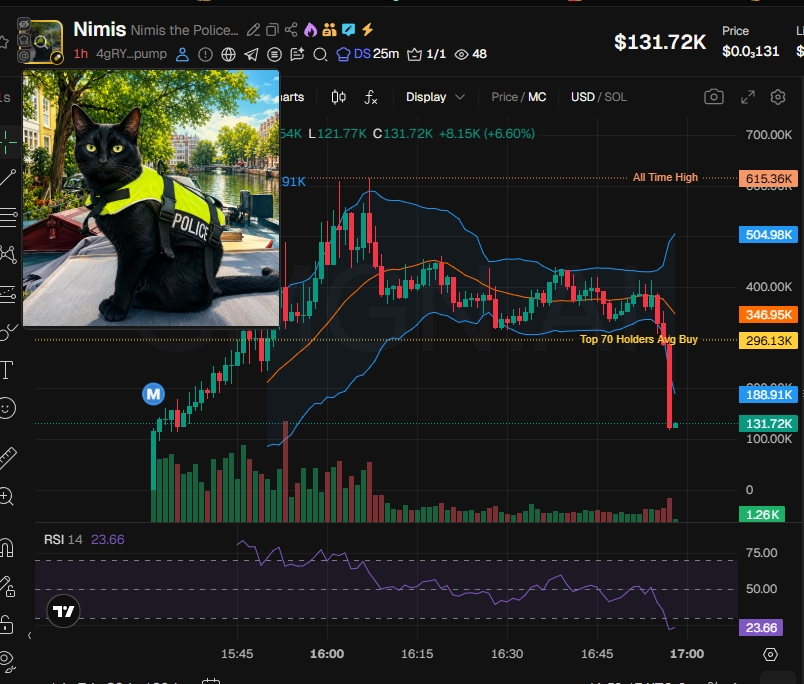Image resolution: width=804 pixels, height=684 pixels.
Task: Expand the chart to fullscreen
Action: click(x=748, y=97)
